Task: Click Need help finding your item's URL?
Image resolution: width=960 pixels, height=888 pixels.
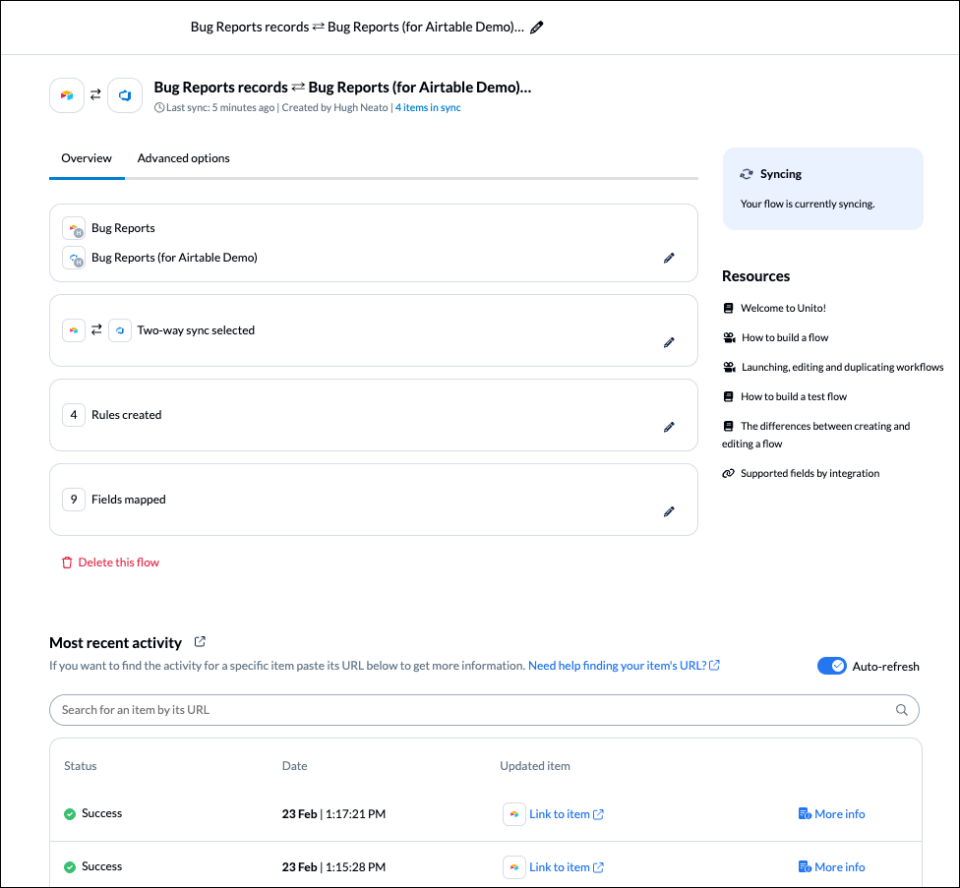Action: pos(618,664)
